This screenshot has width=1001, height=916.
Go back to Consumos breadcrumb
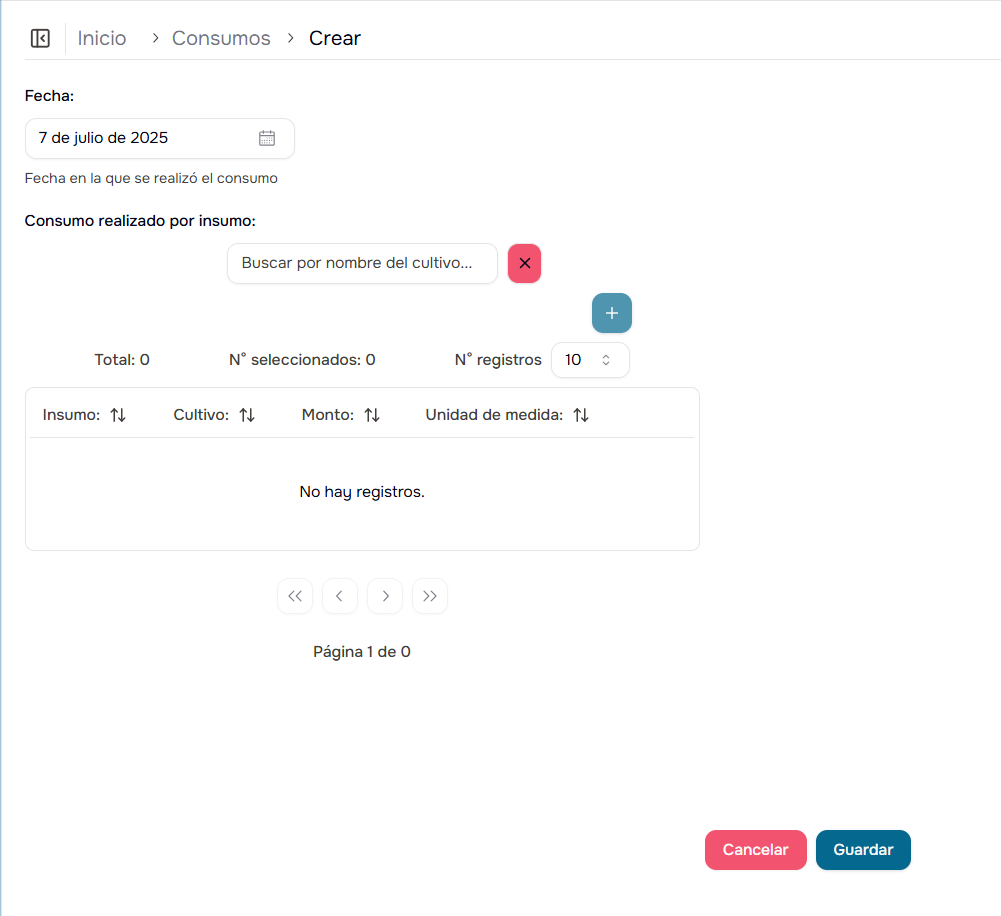[x=221, y=38]
